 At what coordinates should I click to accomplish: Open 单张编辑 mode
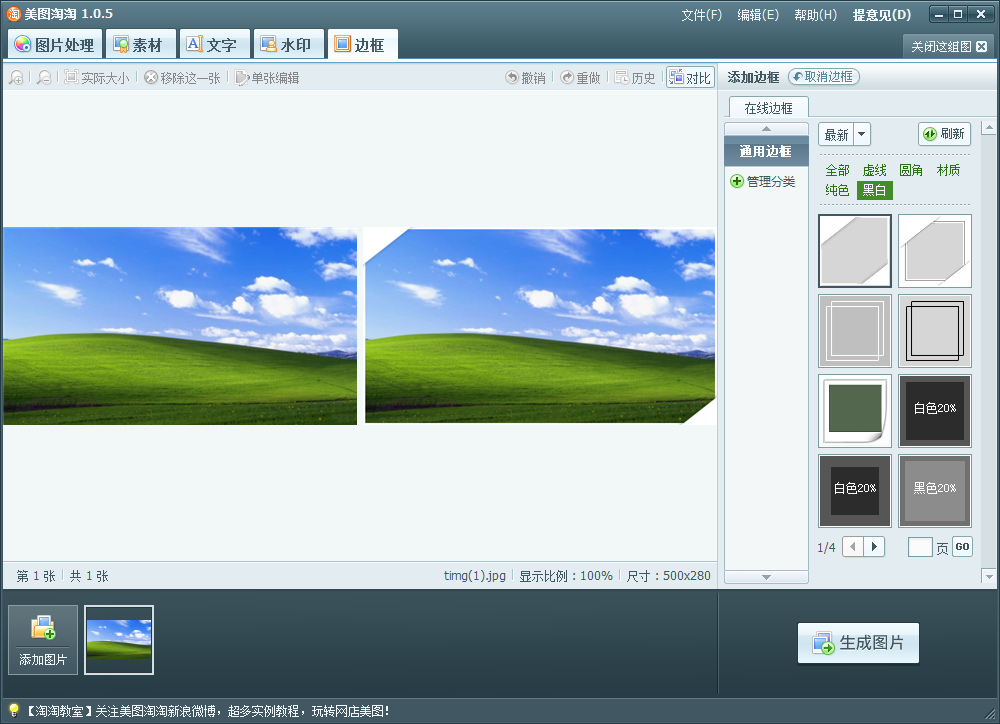[x=267, y=78]
